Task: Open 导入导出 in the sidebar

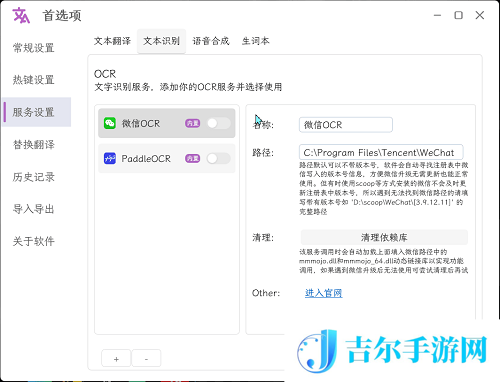Action: 33,209
